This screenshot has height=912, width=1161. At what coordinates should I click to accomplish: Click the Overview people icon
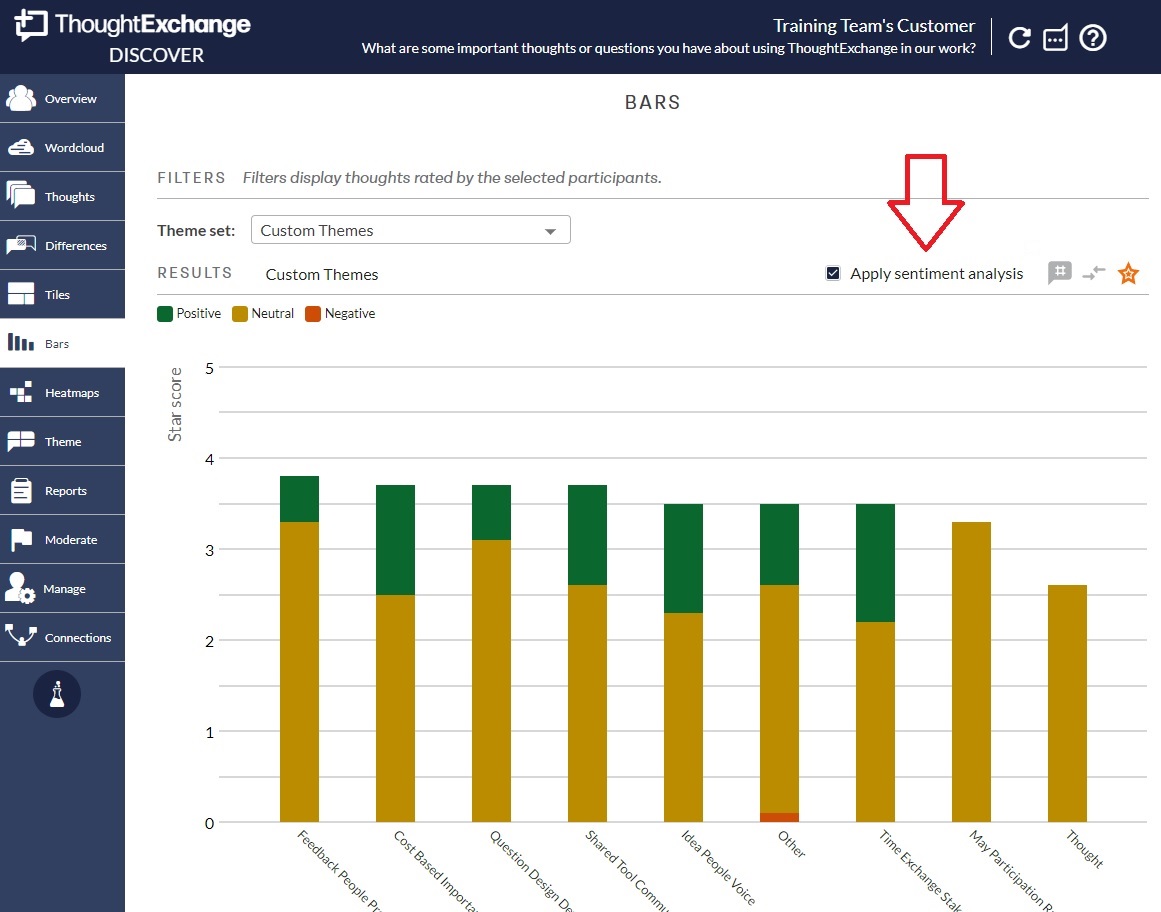pos(21,98)
